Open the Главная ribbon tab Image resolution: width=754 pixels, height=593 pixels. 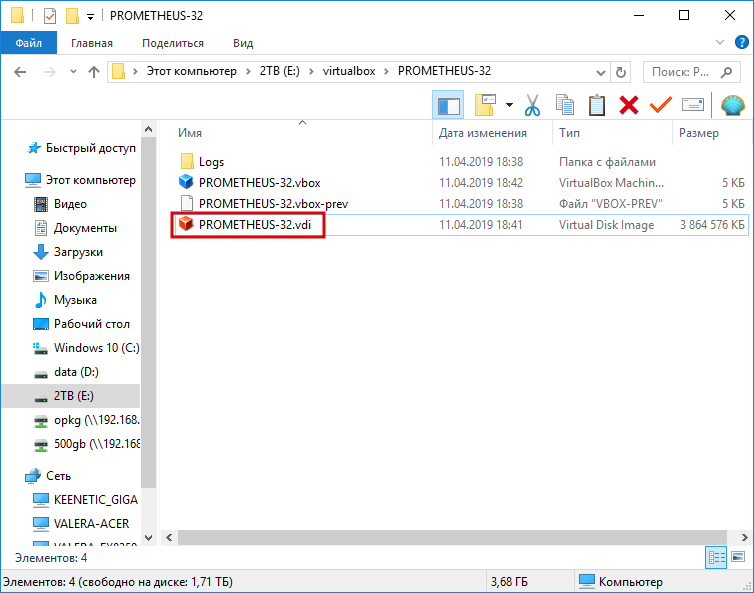[92, 43]
